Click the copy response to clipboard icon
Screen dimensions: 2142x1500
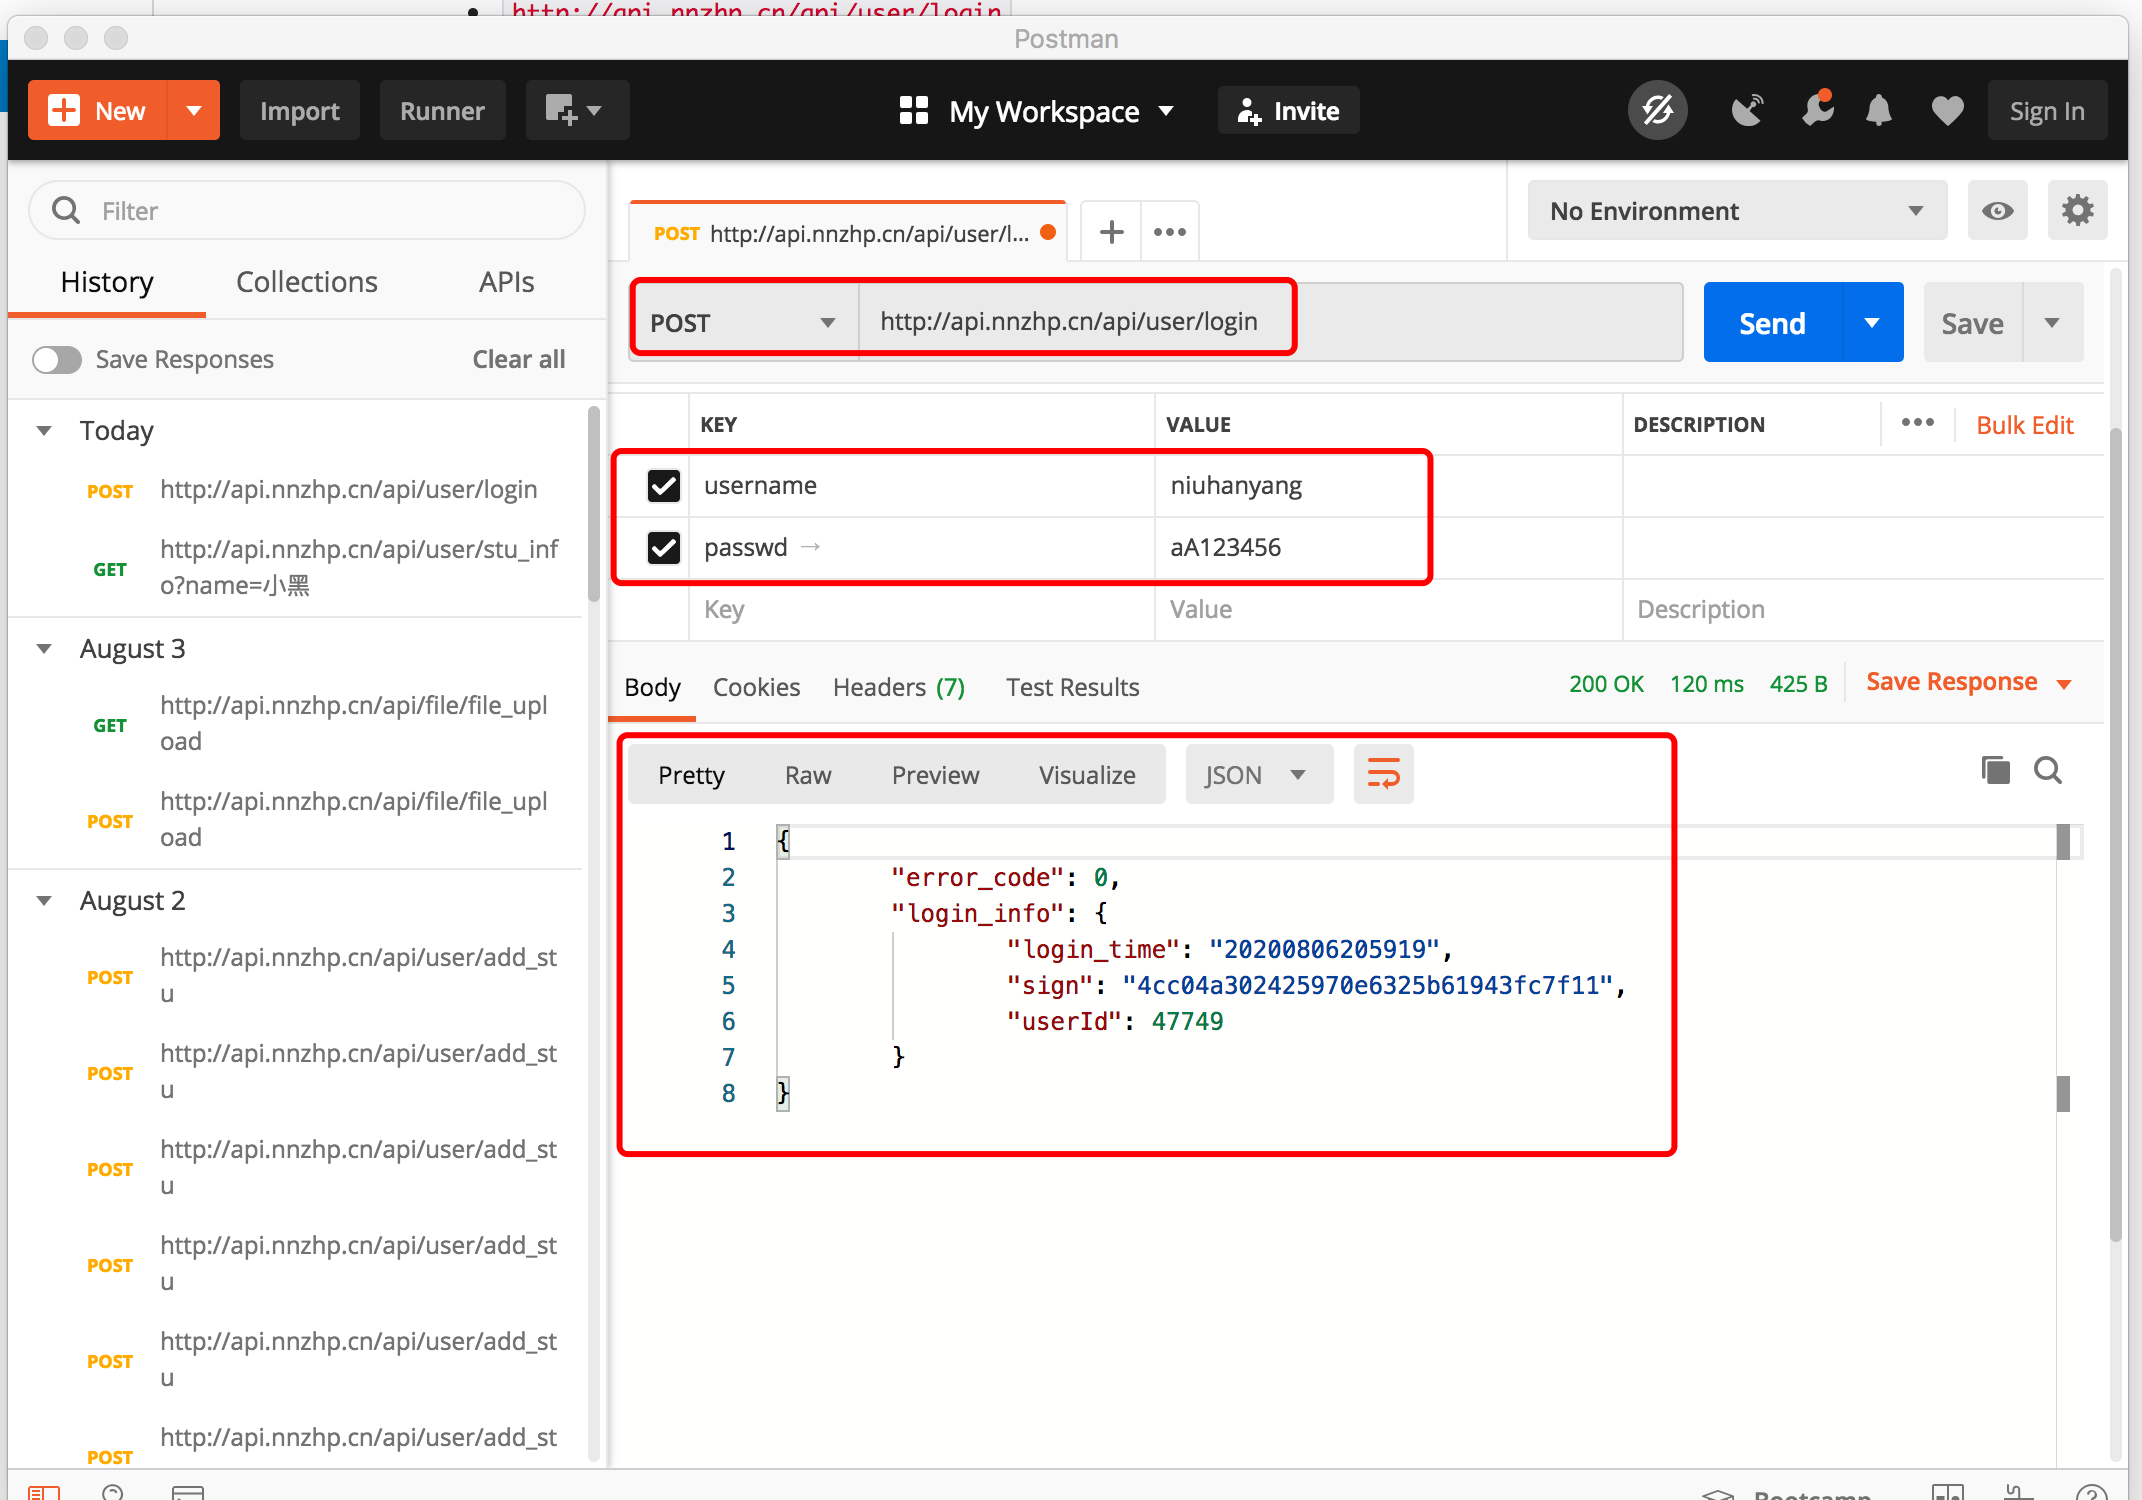click(1995, 770)
